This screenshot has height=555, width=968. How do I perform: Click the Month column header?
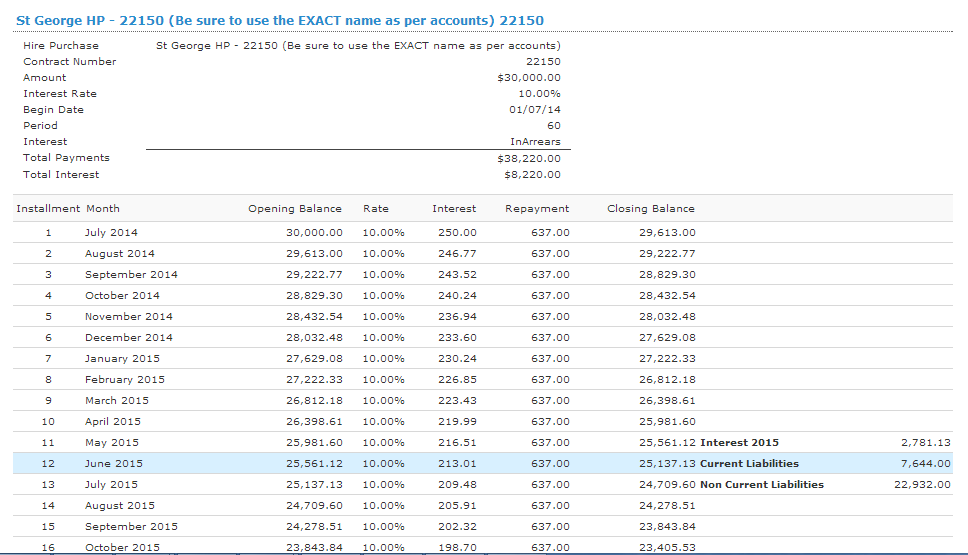103,209
